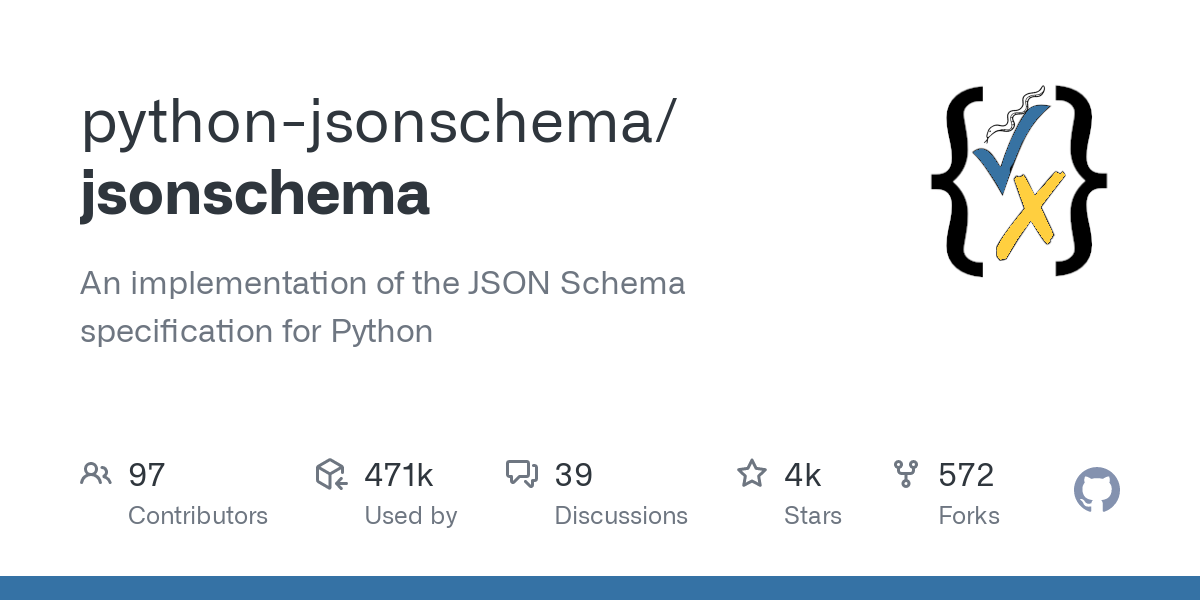Click the Stars star icon
Viewport: 1200px width, 600px height.
(x=752, y=473)
